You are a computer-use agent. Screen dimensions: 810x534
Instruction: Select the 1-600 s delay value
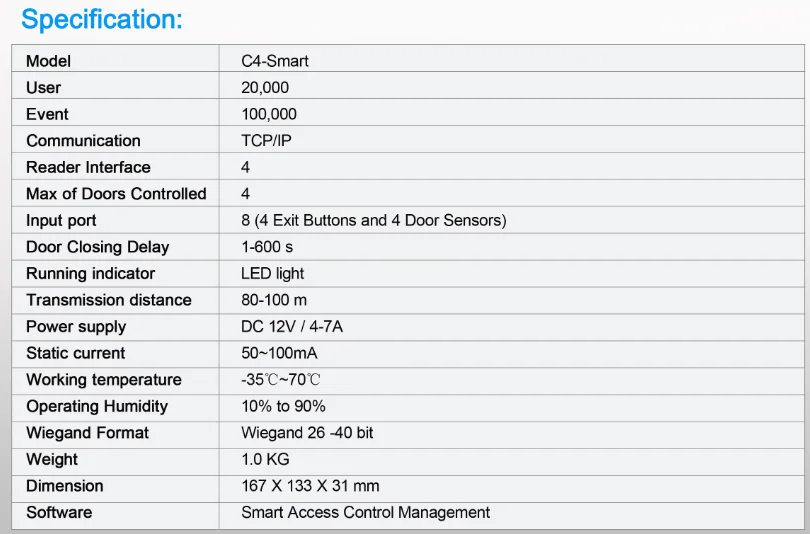(267, 247)
